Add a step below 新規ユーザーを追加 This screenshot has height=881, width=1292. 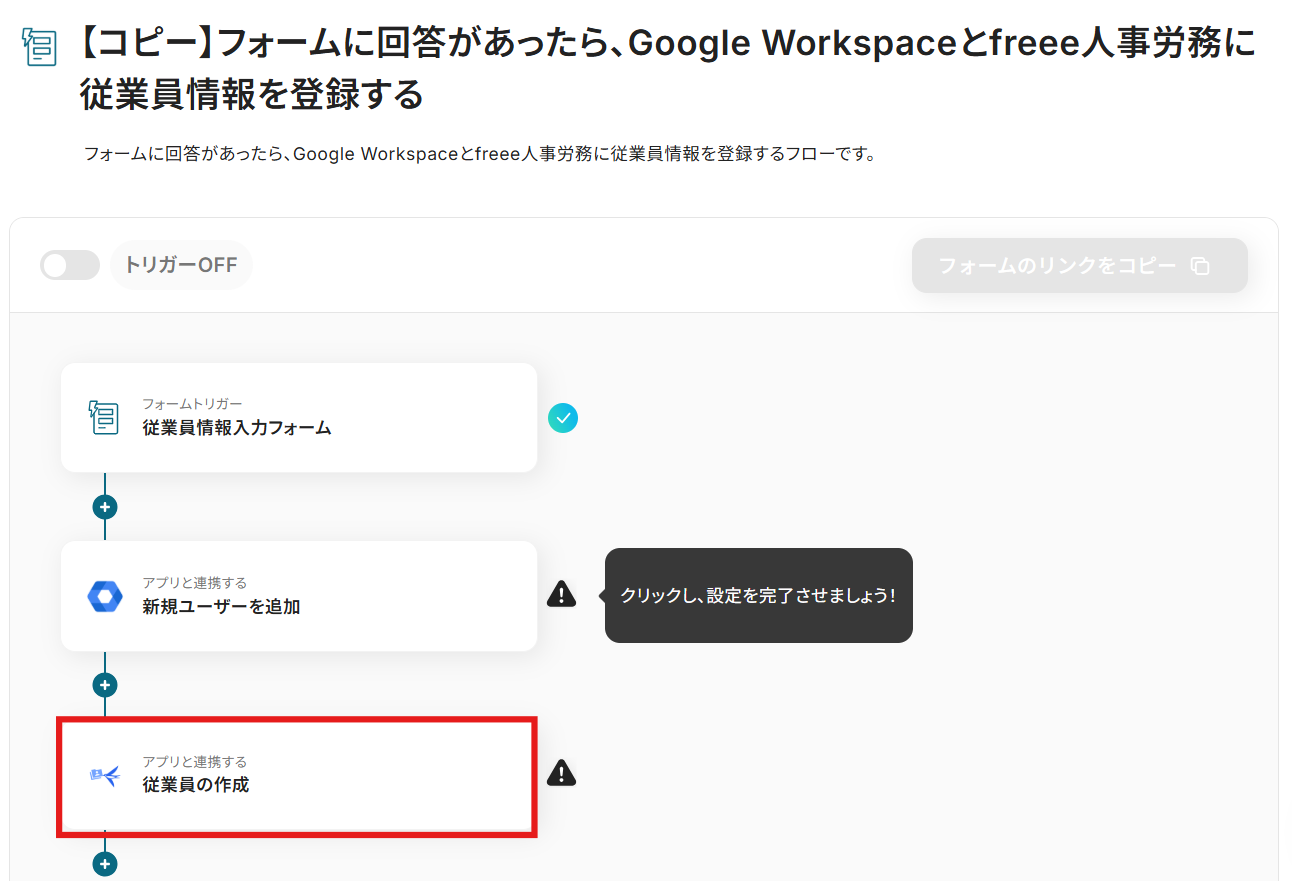pyautogui.click(x=105, y=685)
